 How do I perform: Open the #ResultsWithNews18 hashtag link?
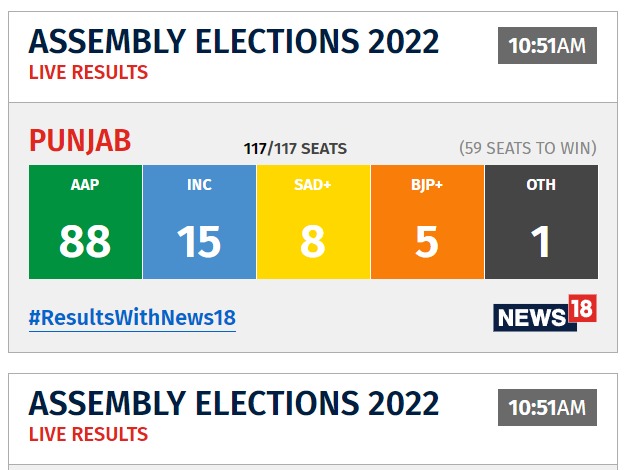pos(132,318)
